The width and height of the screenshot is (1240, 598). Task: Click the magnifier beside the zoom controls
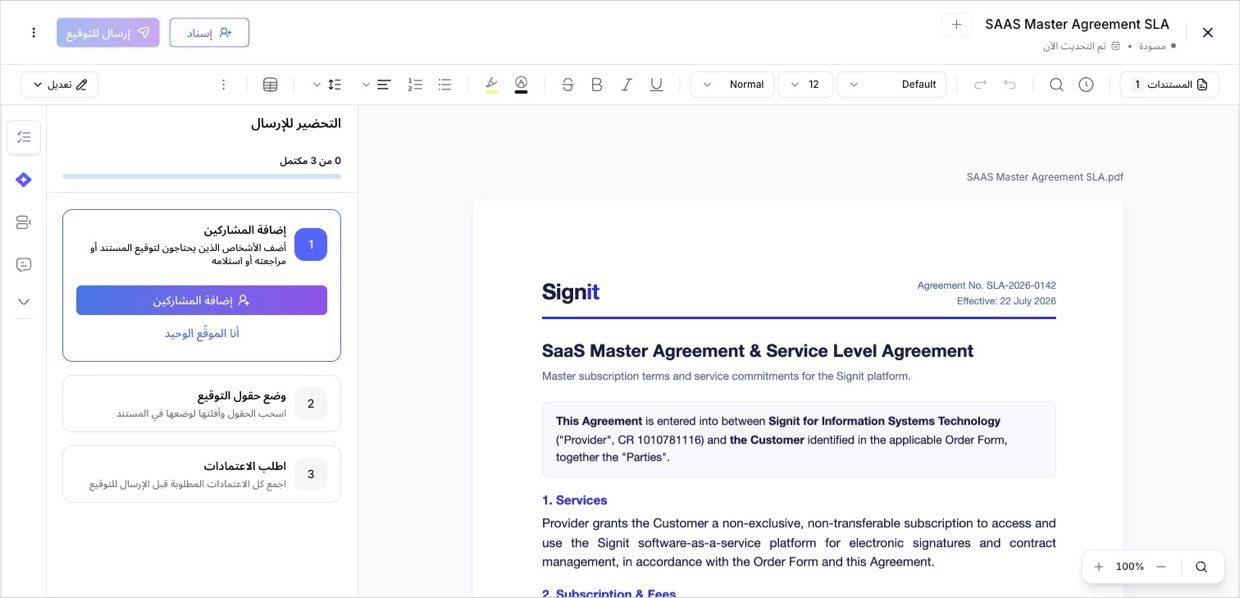click(1201, 567)
